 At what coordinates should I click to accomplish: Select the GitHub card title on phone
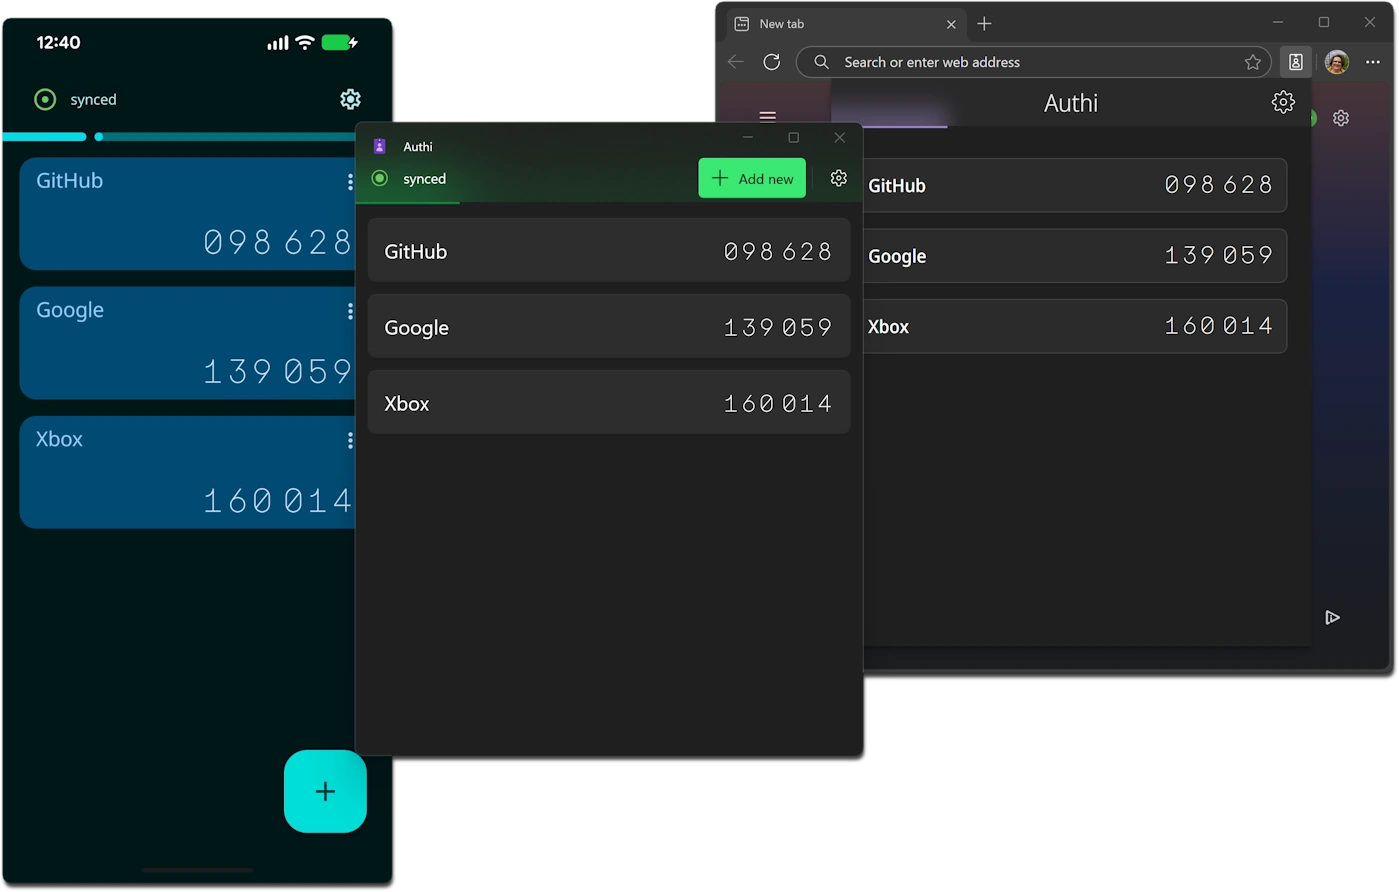[x=70, y=181]
